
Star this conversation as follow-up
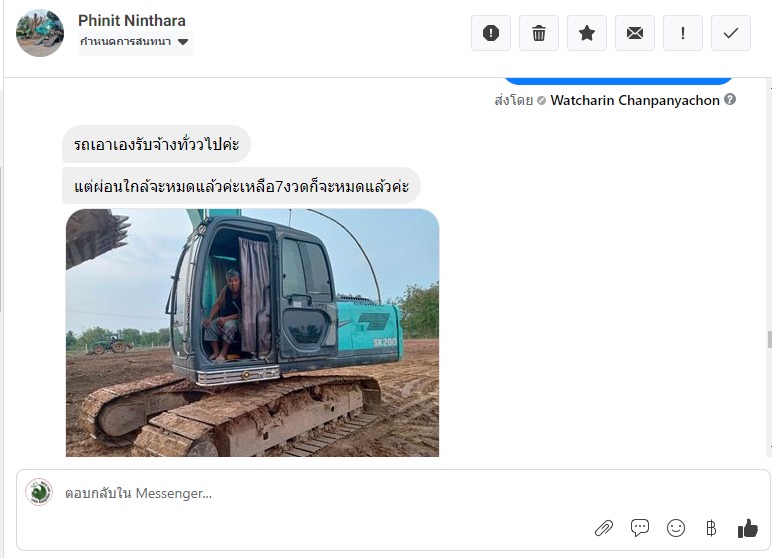pyautogui.click(x=587, y=33)
